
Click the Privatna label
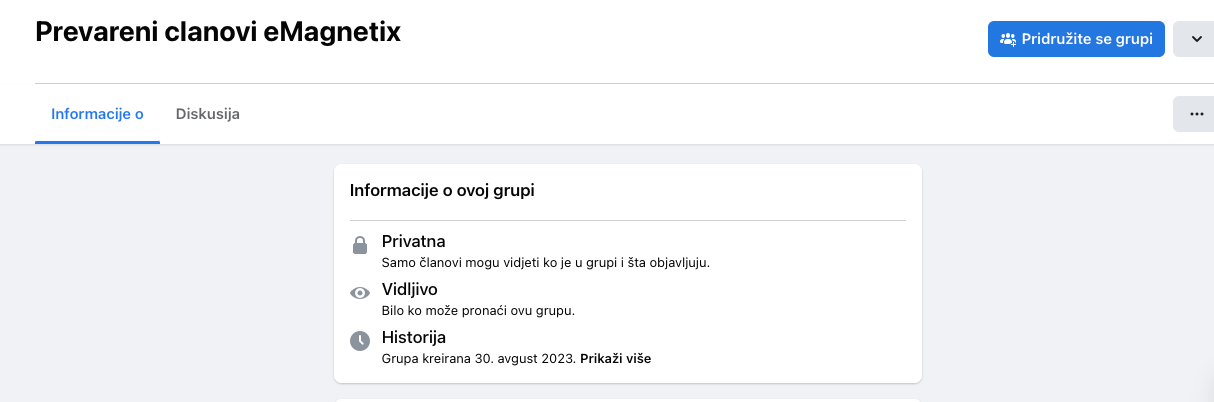(x=413, y=241)
